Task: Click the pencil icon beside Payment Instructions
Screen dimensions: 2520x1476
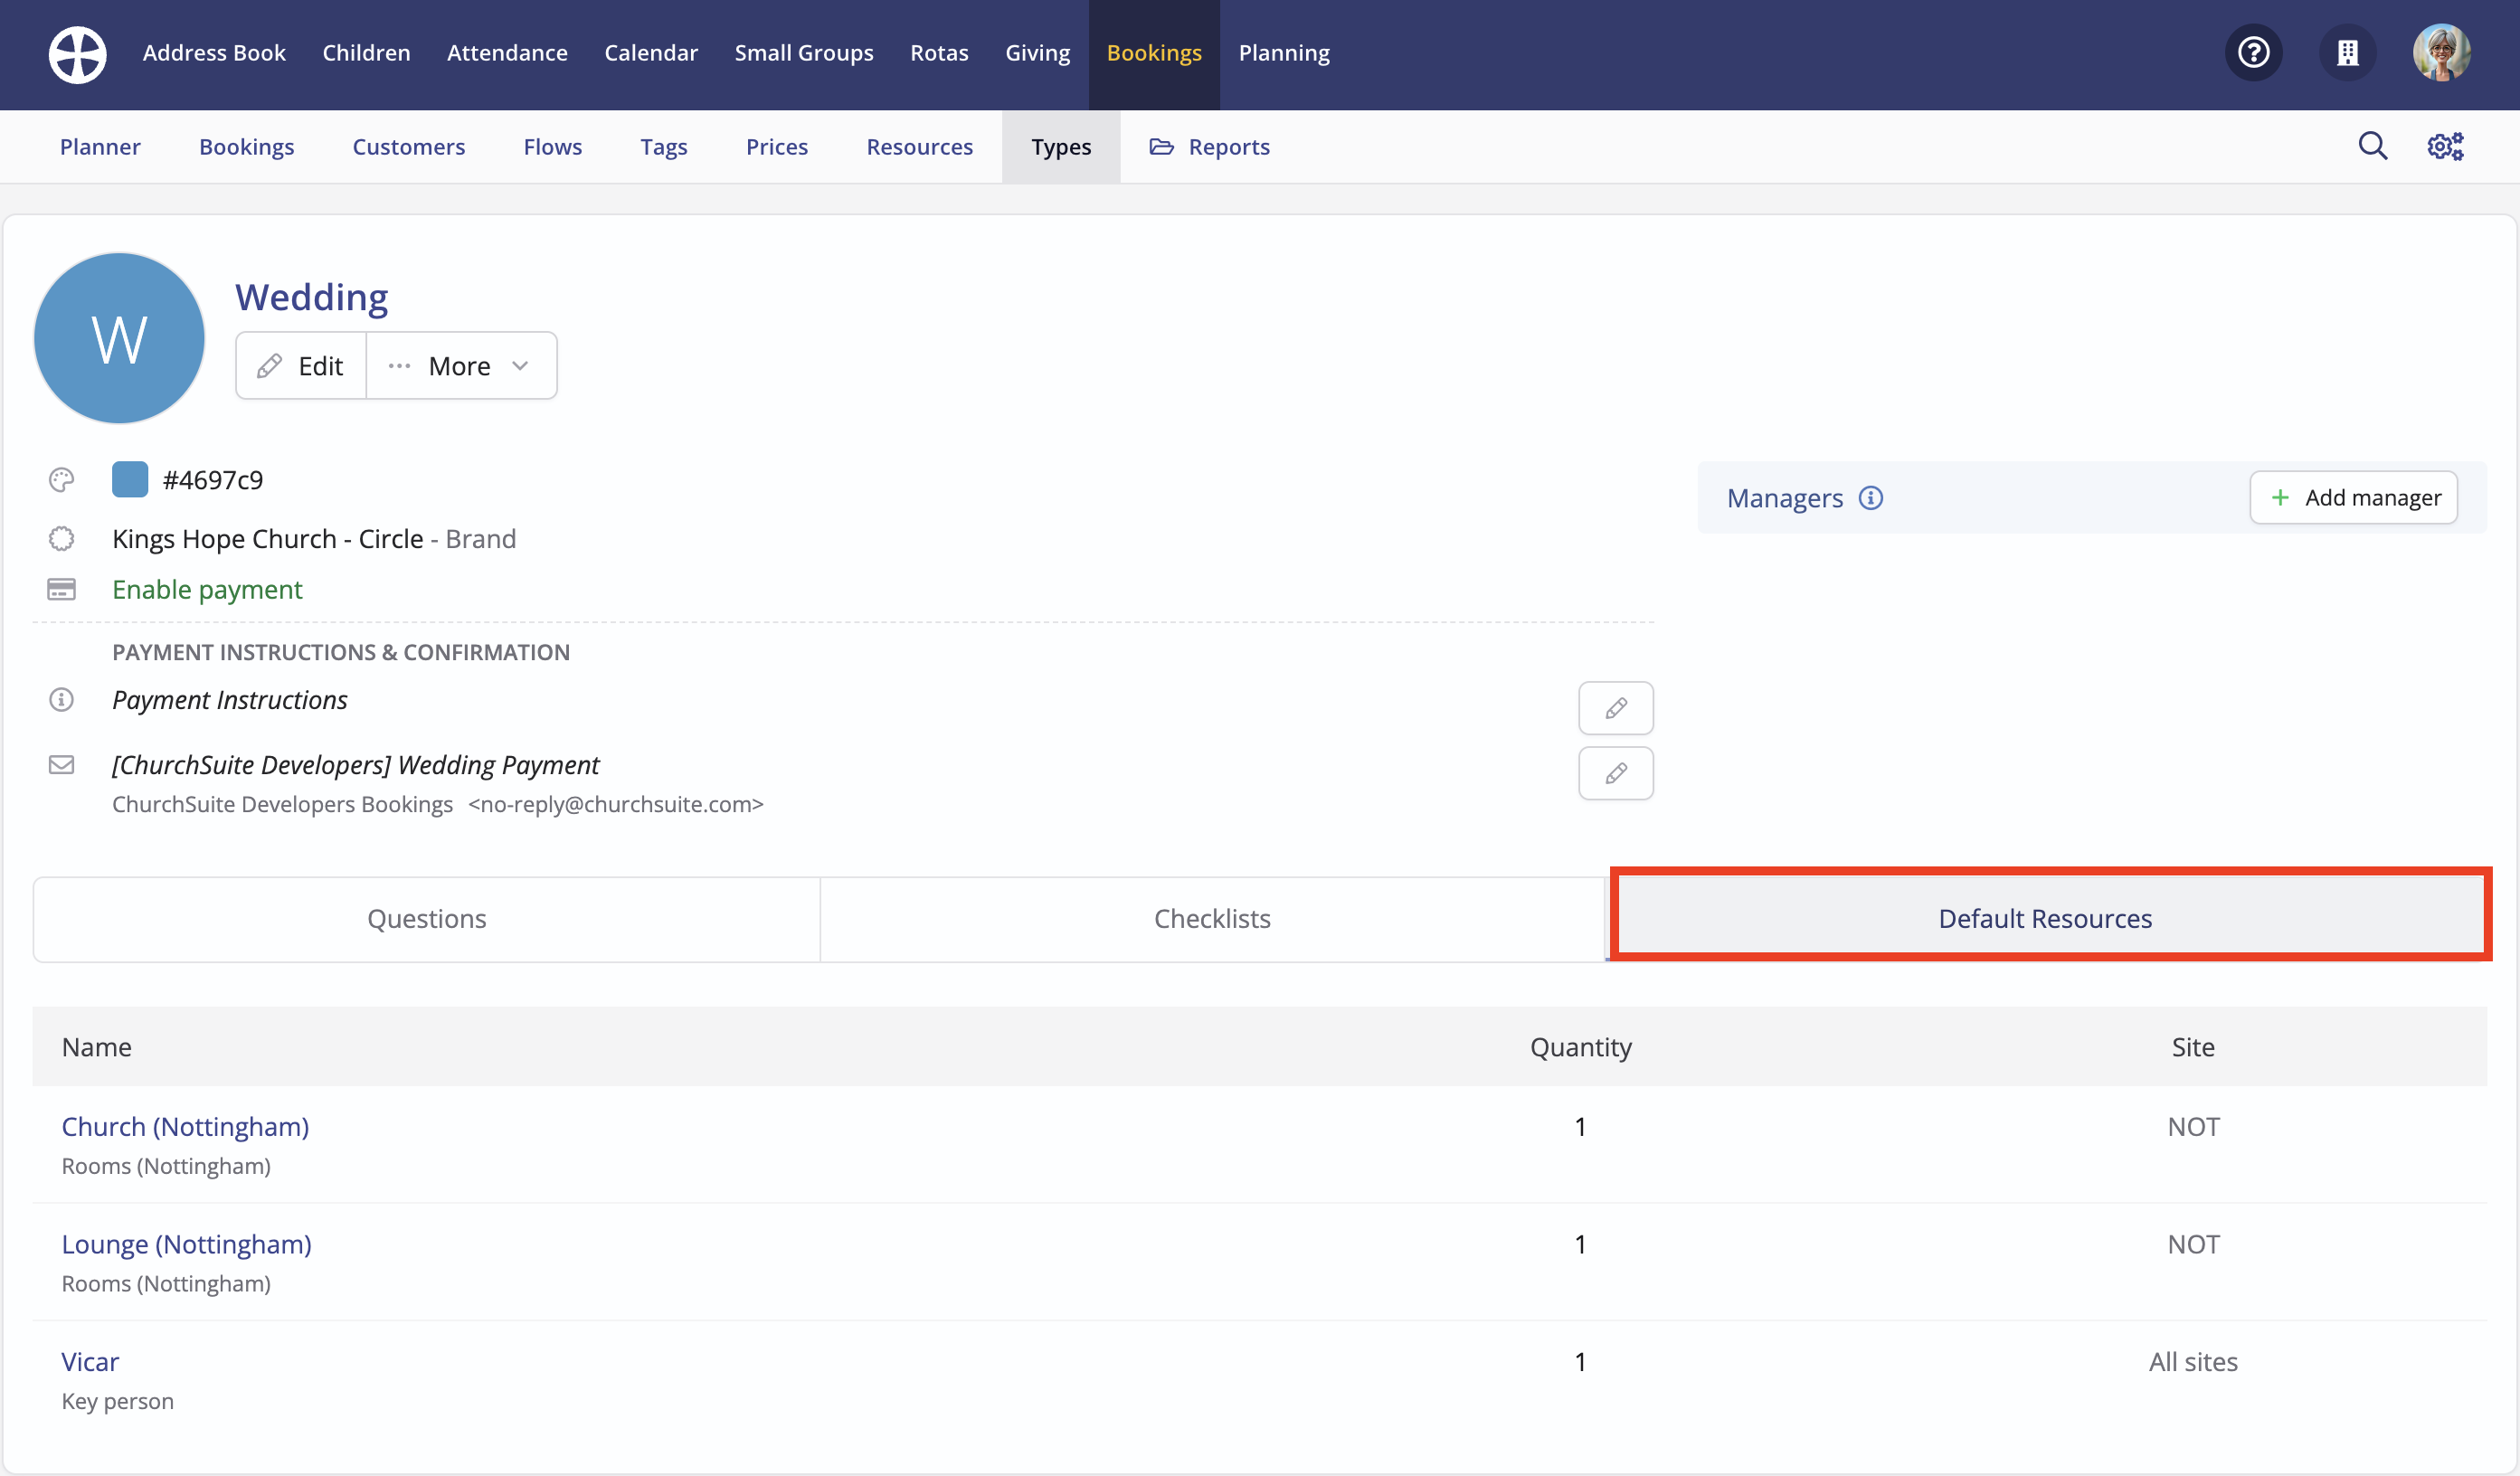Action: click(1615, 708)
